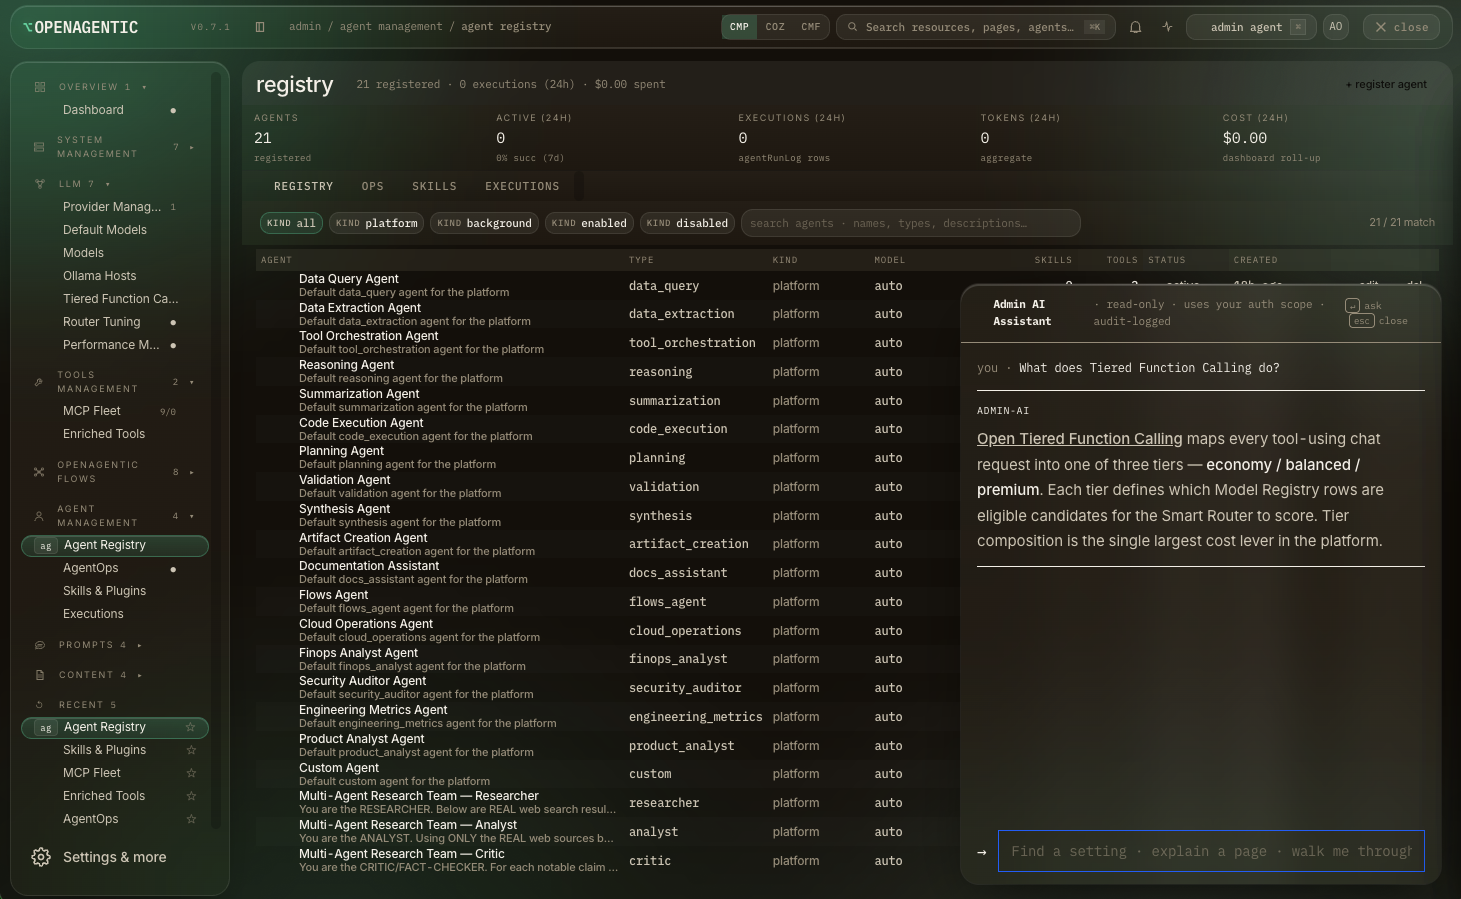The image size is (1461, 899).
Task: Filter agents by KIND platform
Action: click(377, 223)
